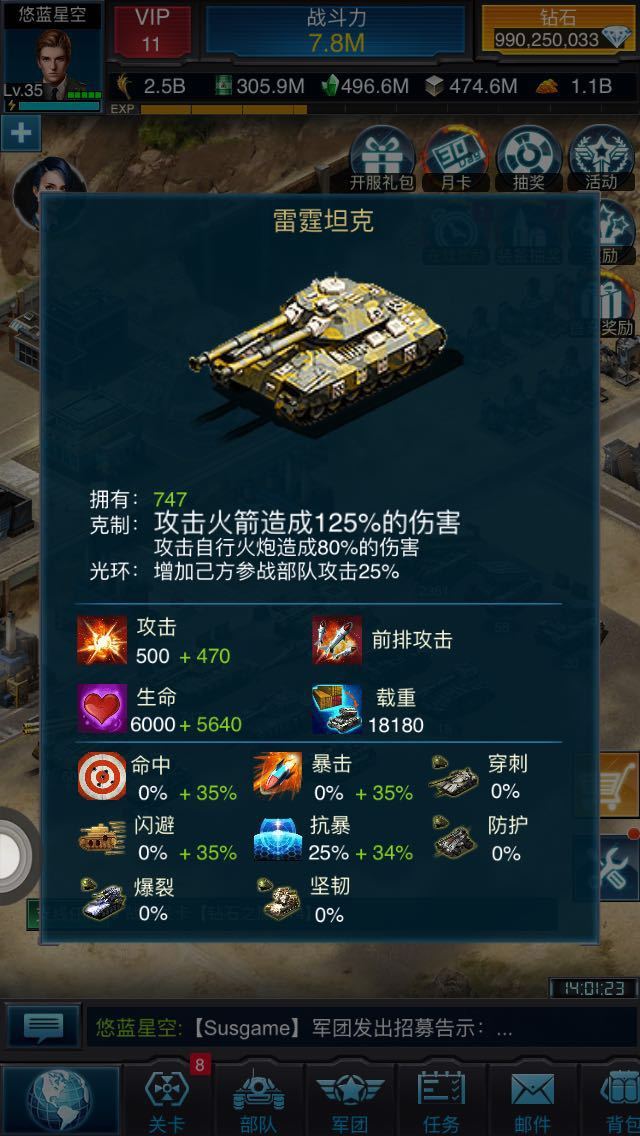Click the 战斗力 7.8M power panel
This screenshot has width=640, height=1136.
[336, 30]
